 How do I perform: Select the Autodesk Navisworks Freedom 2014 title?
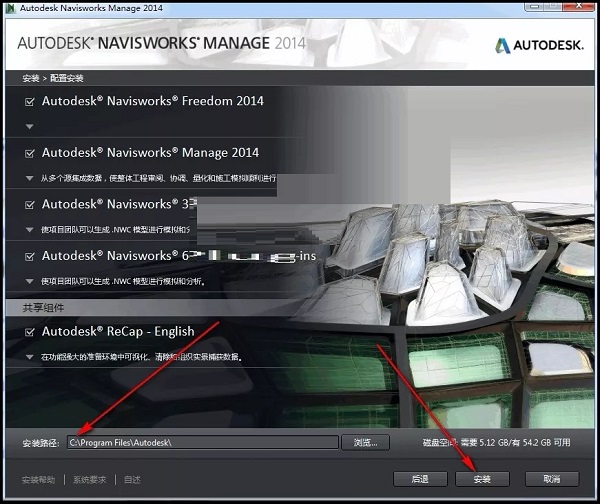click(x=153, y=101)
